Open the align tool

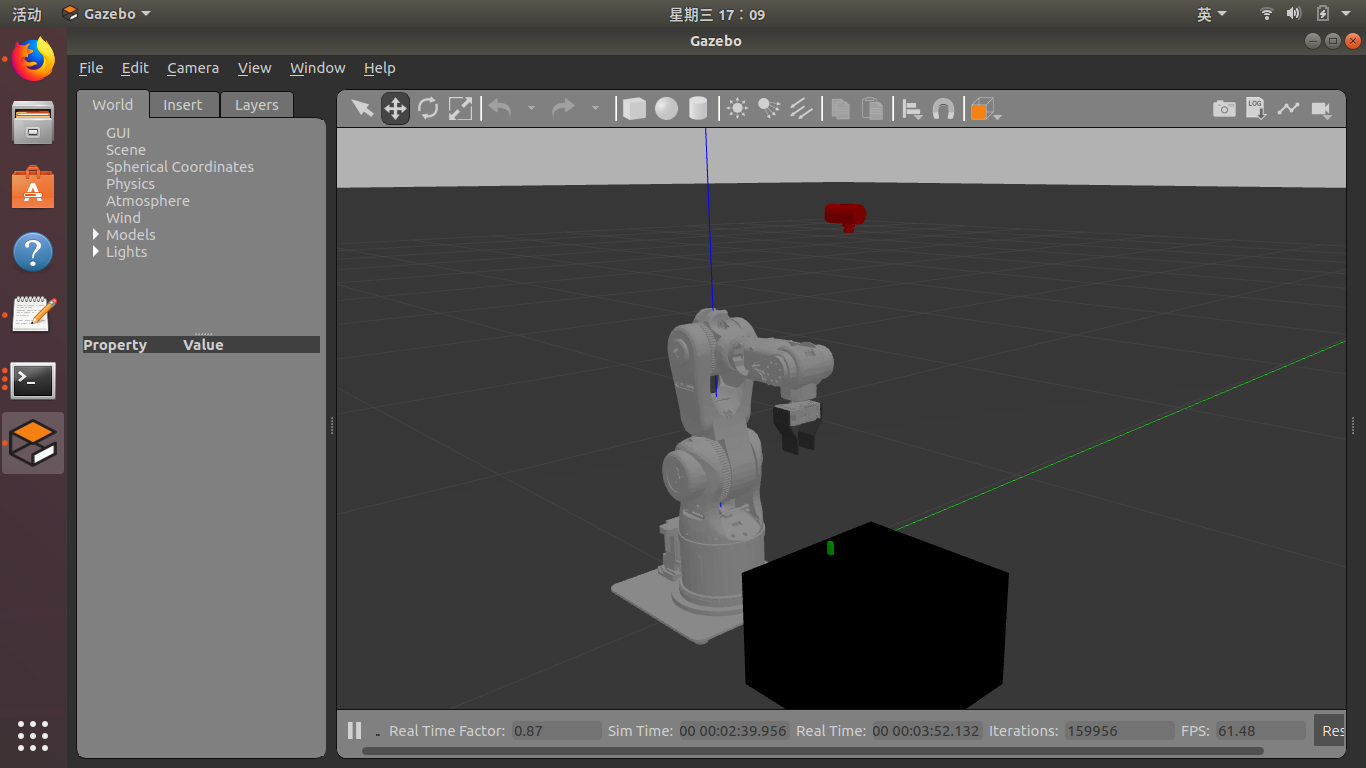point(912,108)
